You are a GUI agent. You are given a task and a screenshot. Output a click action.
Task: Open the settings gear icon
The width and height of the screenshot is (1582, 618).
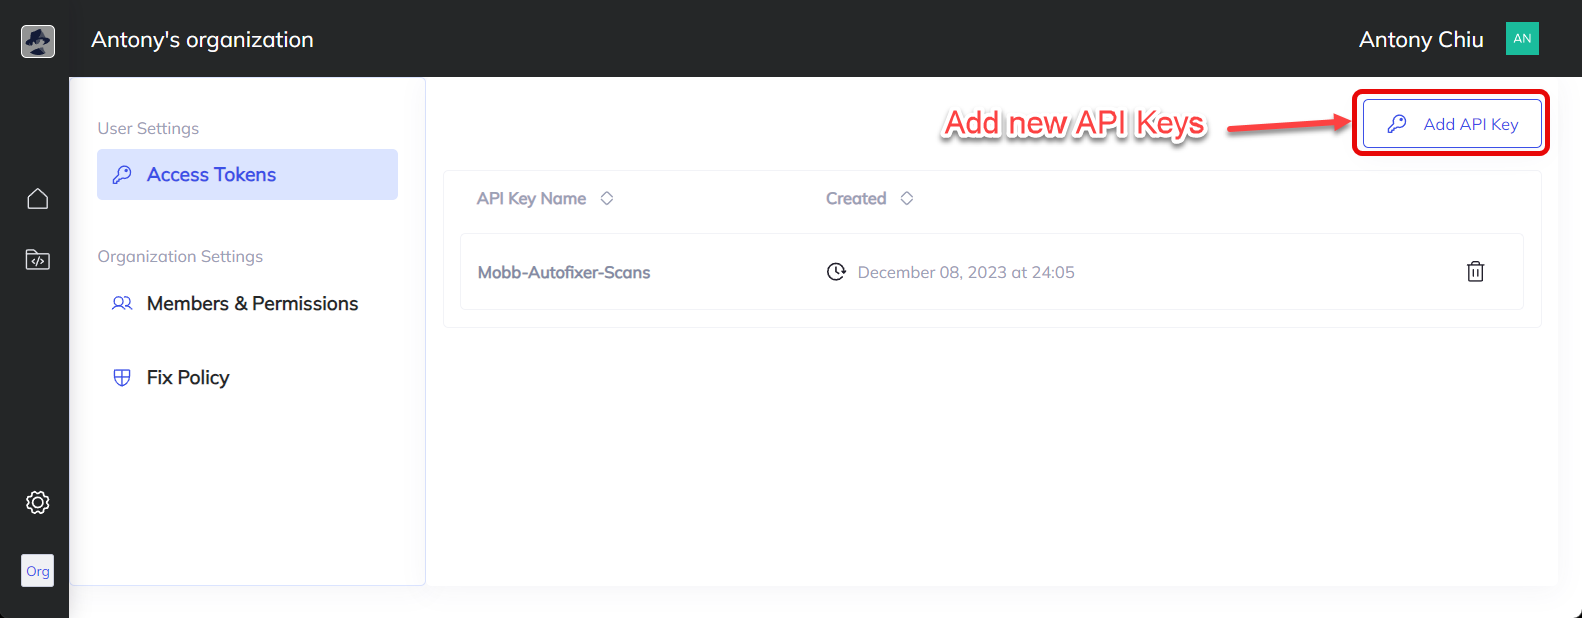point(38,502)
